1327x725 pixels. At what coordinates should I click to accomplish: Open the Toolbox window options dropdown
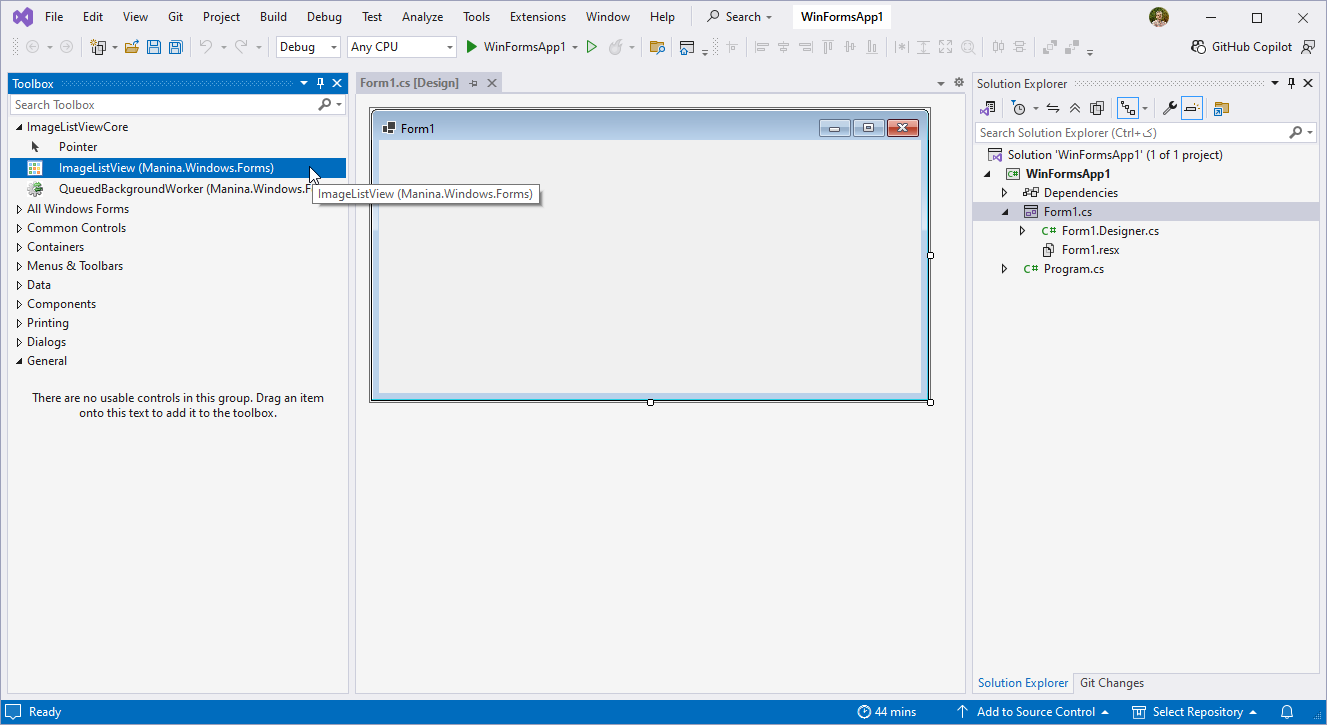click(x=304, y=84)
